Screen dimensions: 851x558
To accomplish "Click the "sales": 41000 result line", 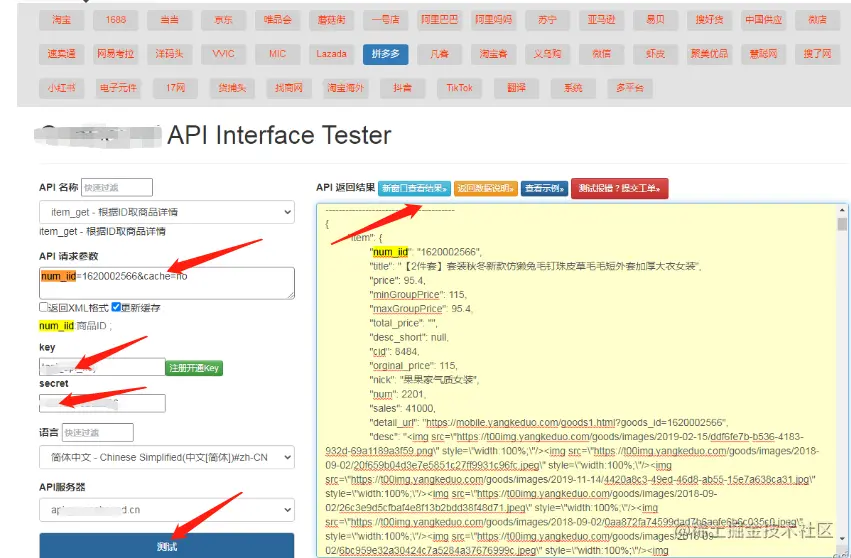I will click(x=403, y=408).
